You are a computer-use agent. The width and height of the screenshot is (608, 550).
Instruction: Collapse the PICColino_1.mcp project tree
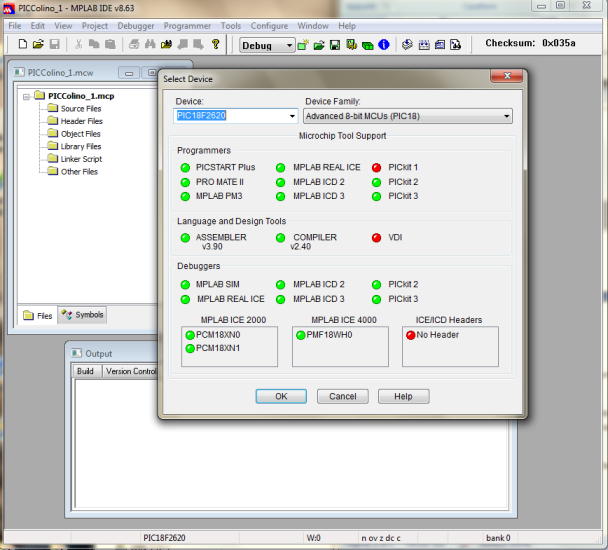(26, 97)
